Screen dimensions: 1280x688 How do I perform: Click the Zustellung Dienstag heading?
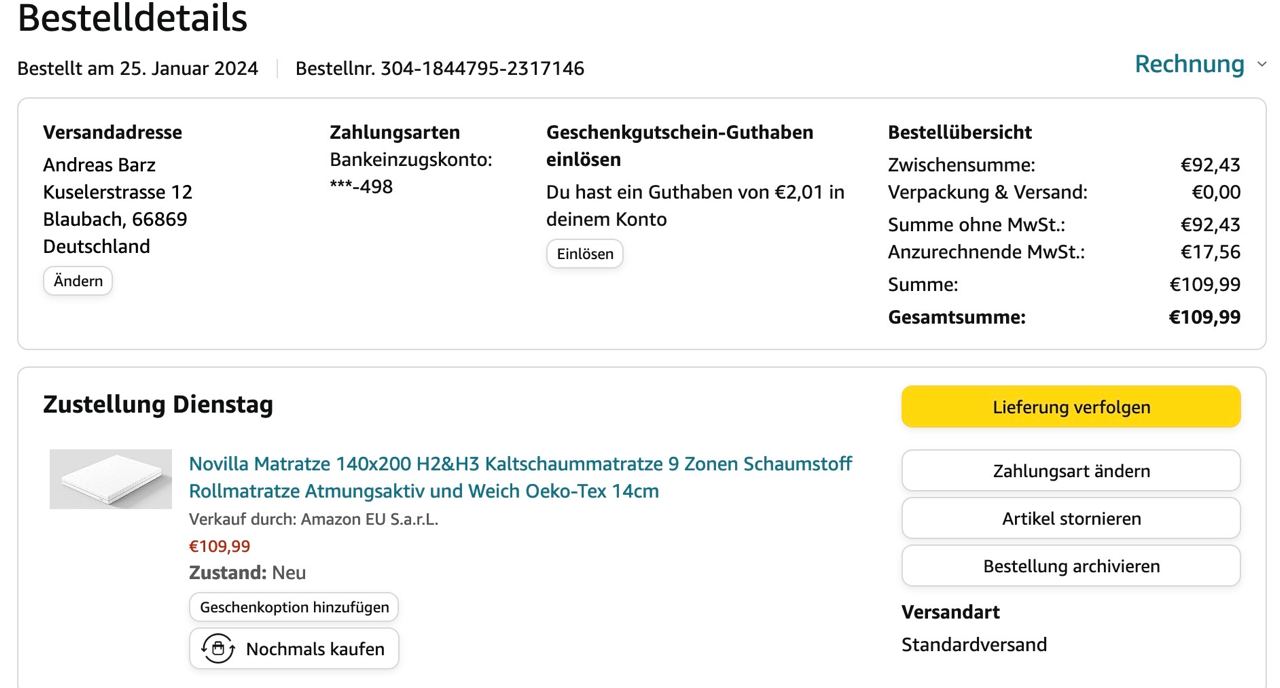coord(158,405)
